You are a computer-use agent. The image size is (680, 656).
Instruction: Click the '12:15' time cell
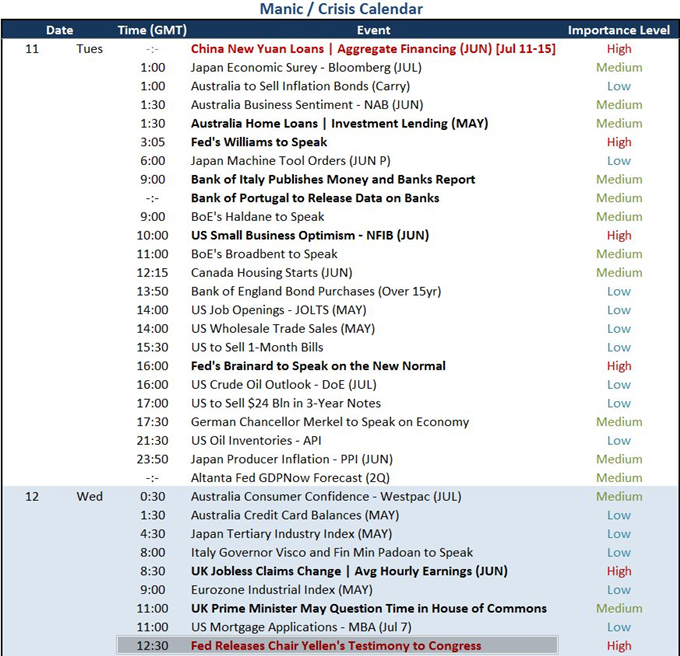coord(152,273)
